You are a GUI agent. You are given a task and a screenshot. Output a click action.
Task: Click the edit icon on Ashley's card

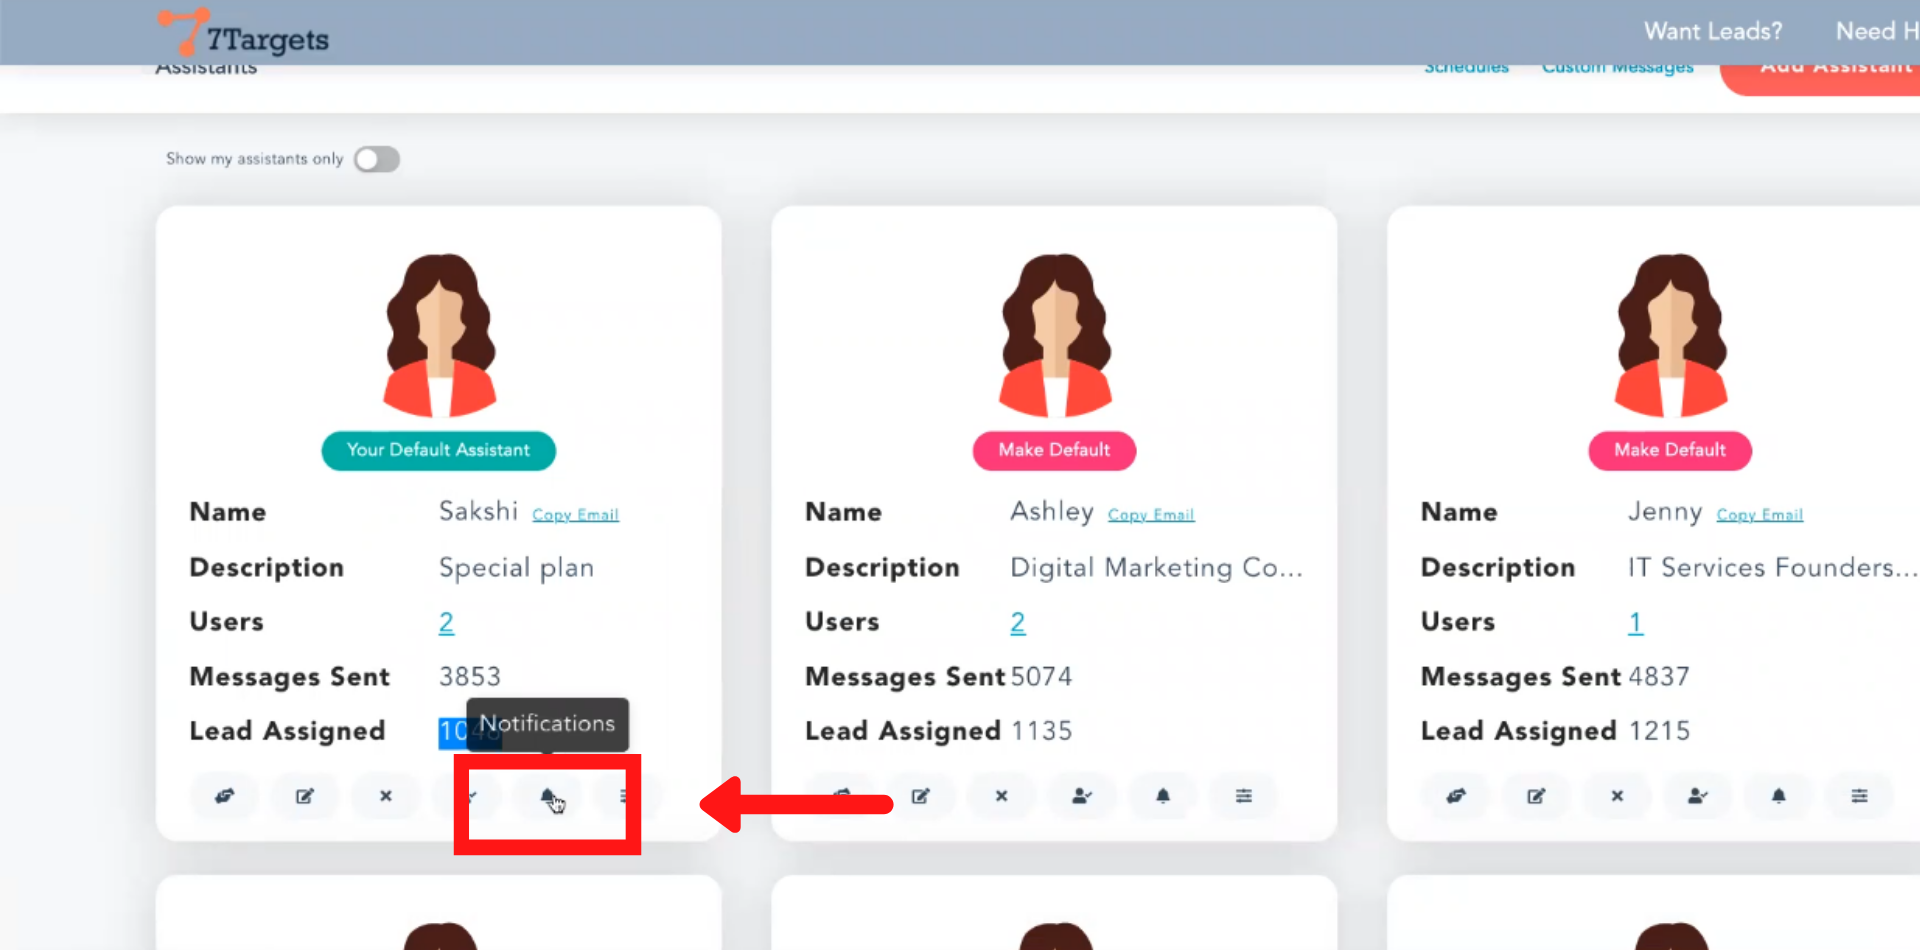921,796
